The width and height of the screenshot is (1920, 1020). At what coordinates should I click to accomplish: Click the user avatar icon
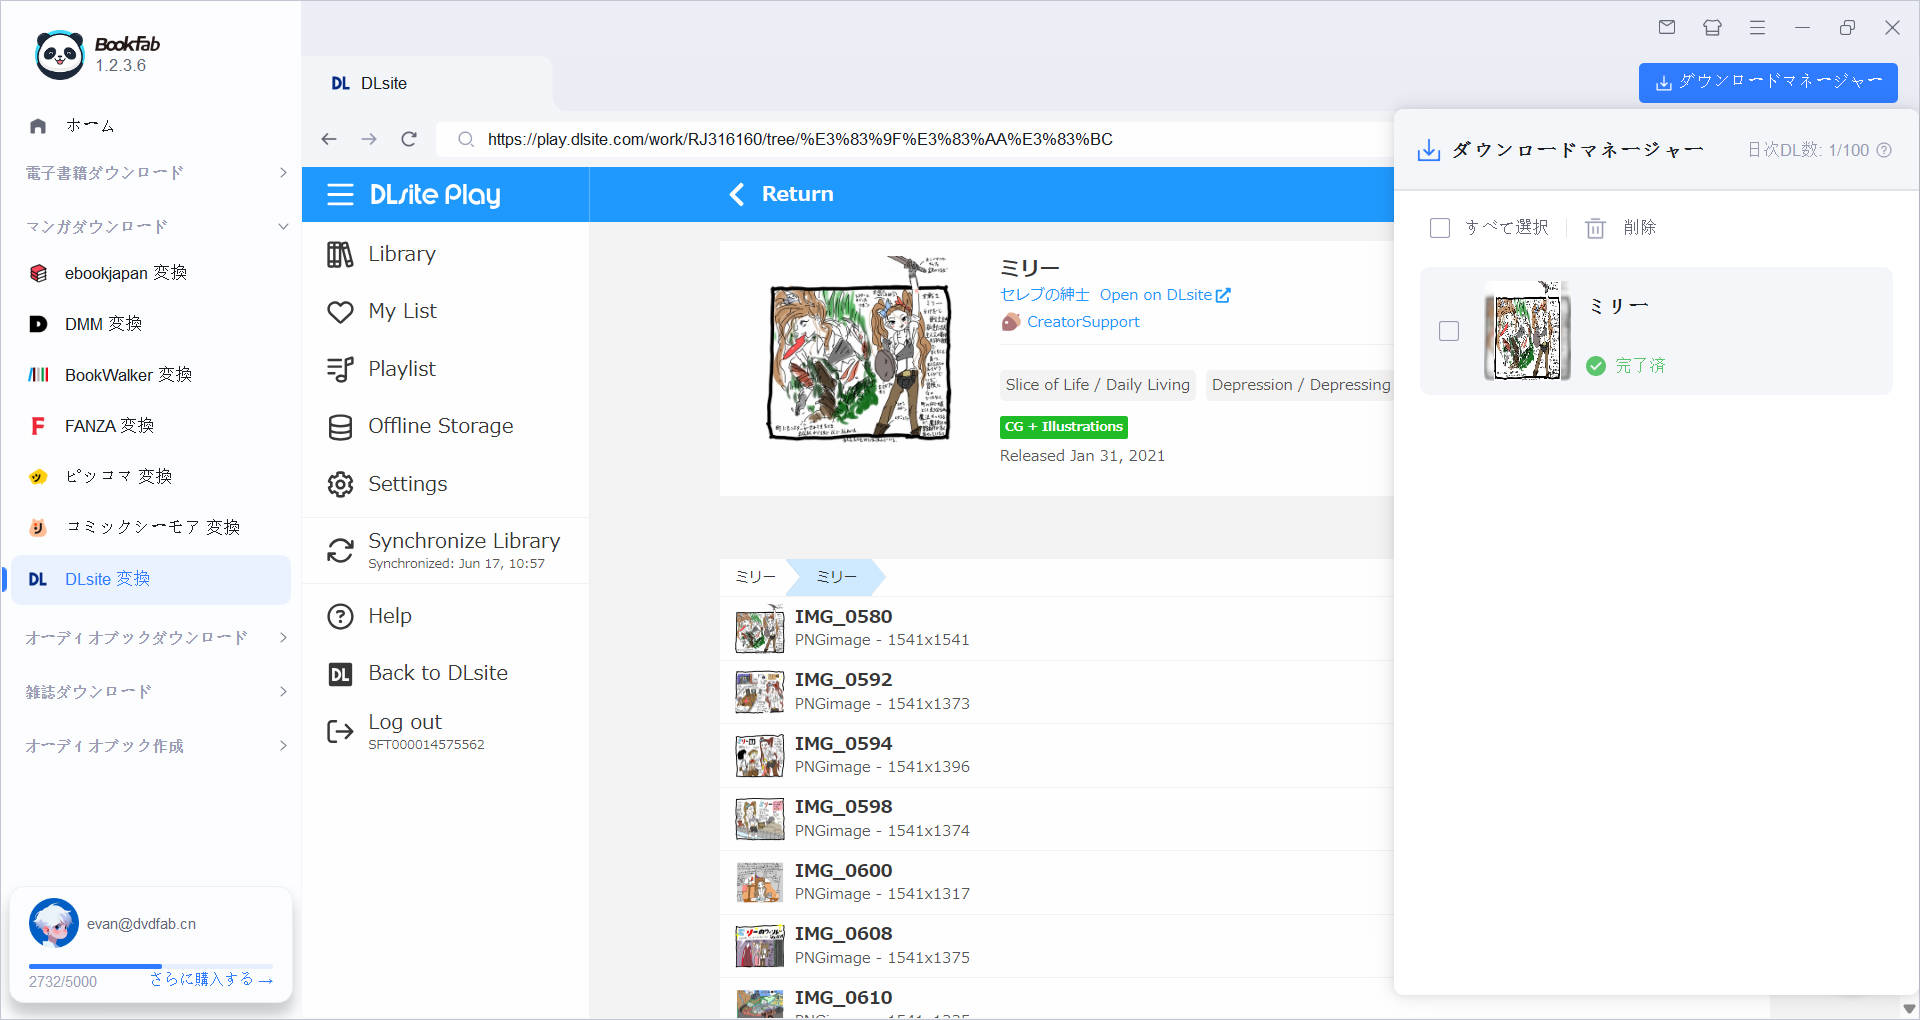(54, 923)
